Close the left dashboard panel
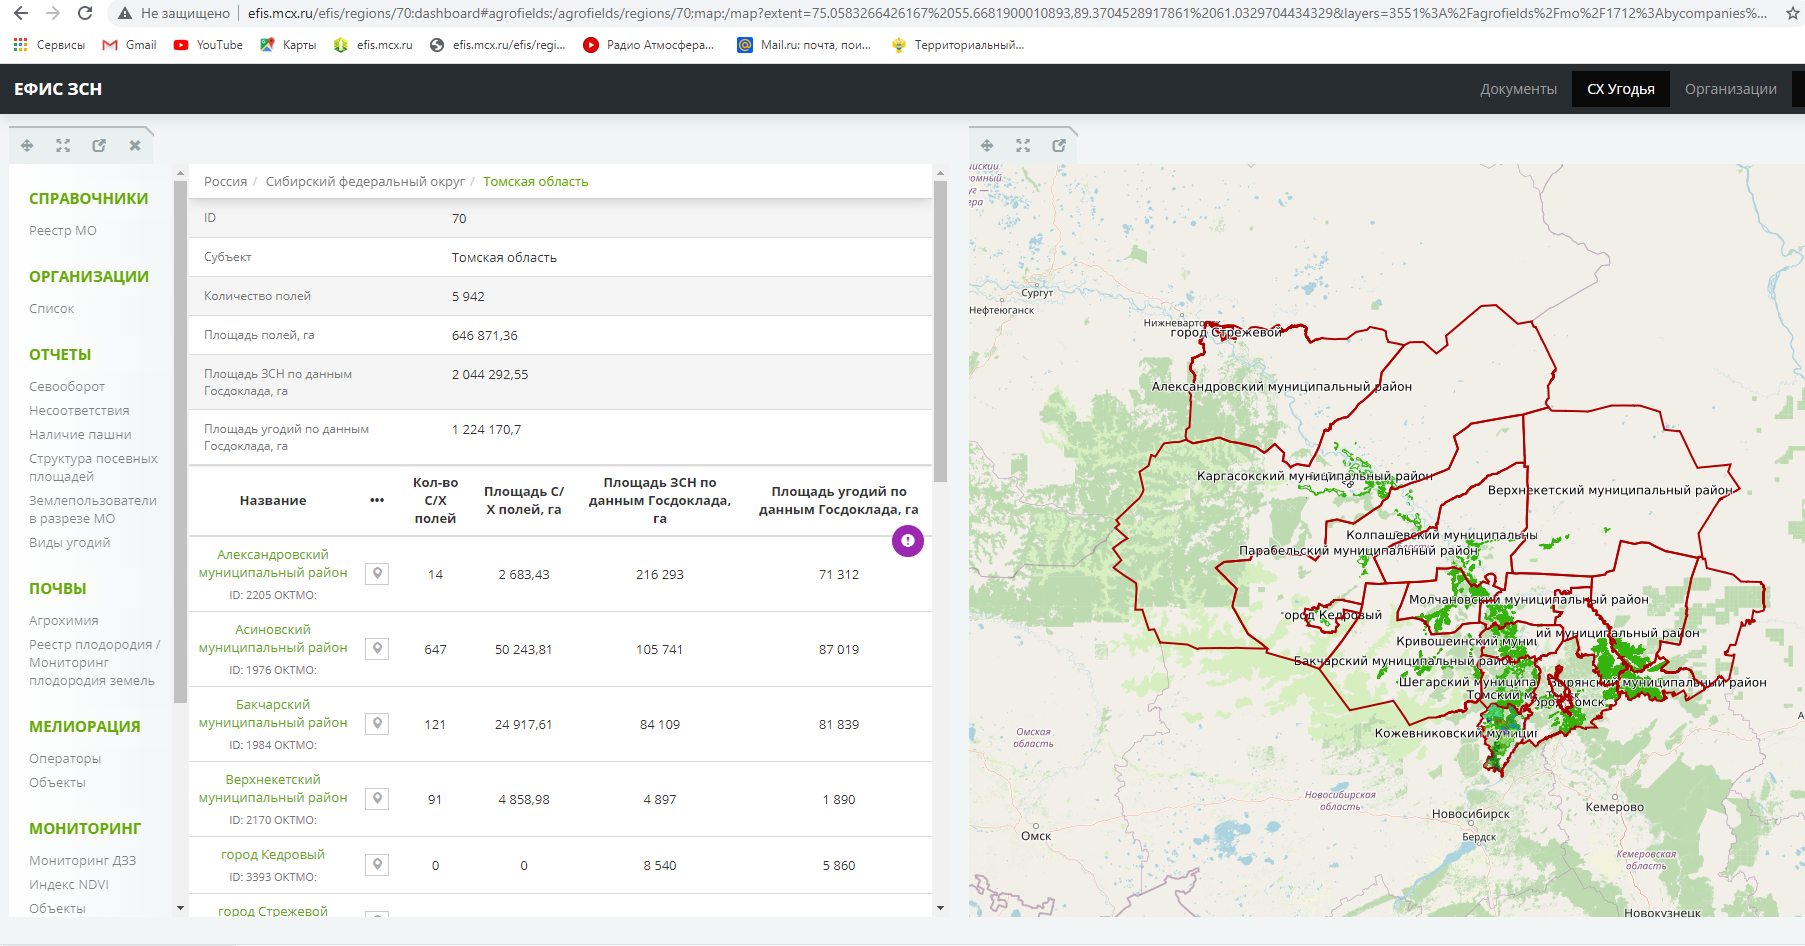Screen dimensions: 1805x946 pyautogui.click(x=135, y=146)
